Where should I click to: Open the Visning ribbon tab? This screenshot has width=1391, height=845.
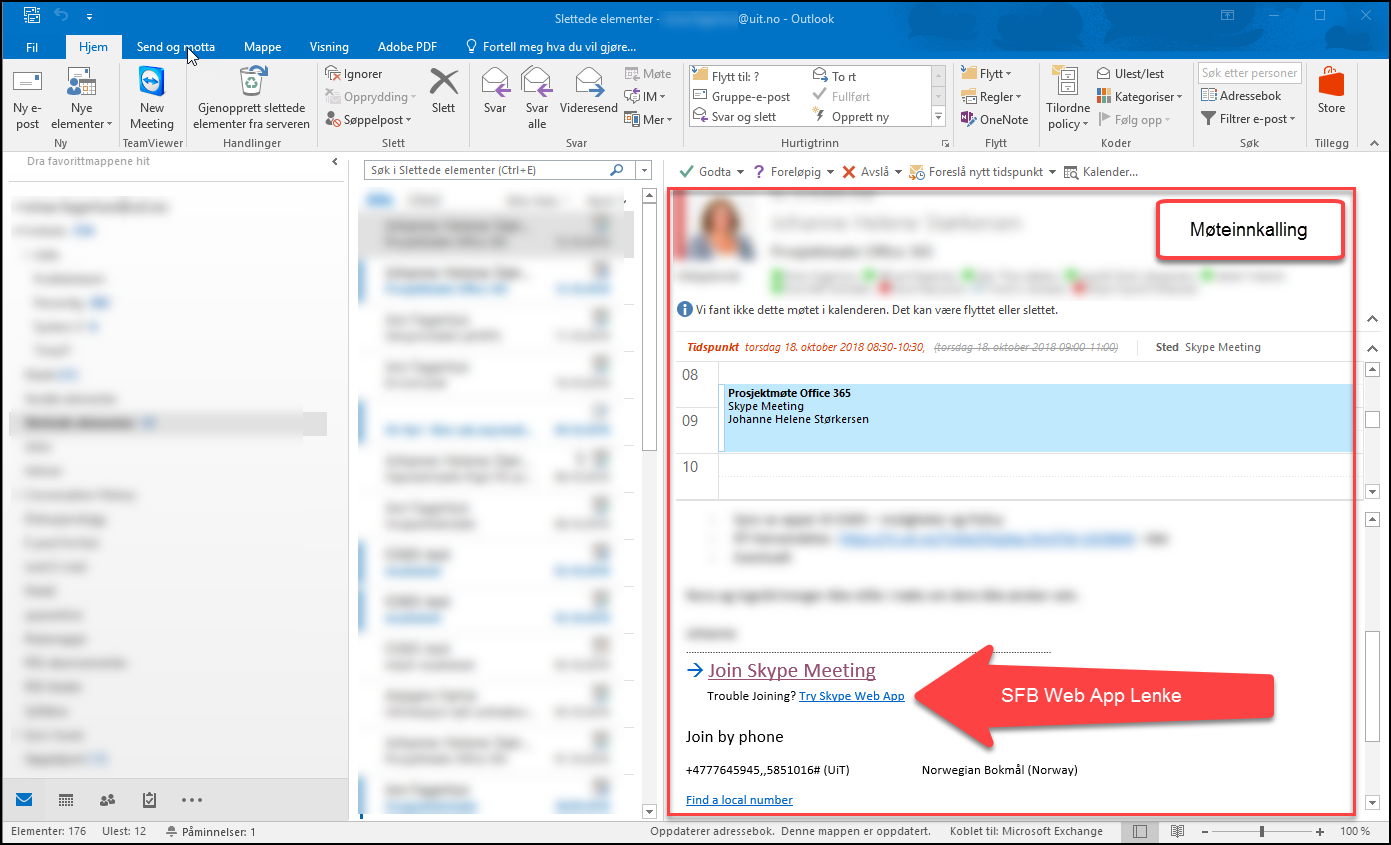(329, 47)
